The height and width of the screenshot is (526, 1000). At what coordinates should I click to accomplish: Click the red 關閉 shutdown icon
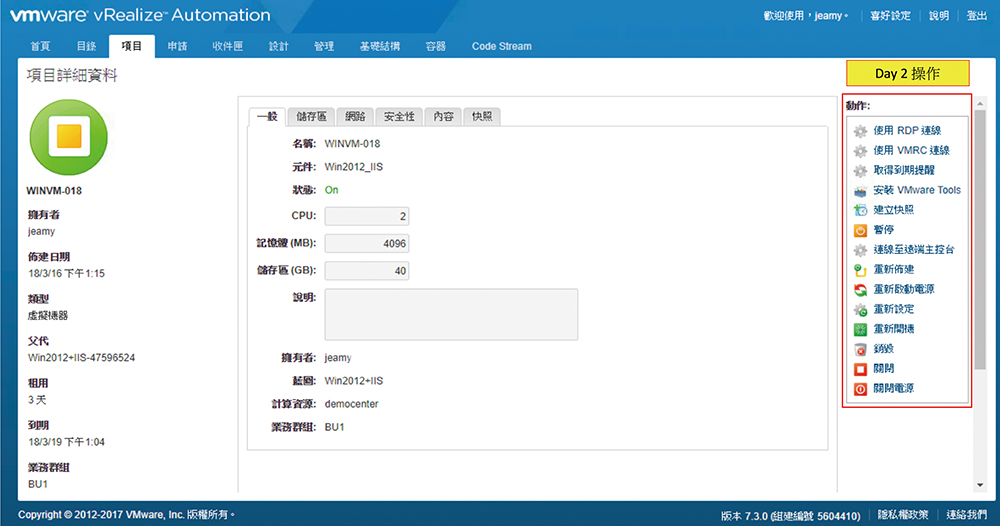pyautogui.click(x=860, y=369)
